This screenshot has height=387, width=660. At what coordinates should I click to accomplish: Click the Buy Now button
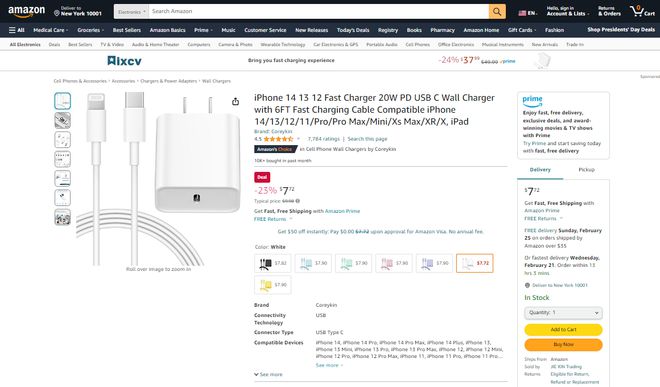click(x=563, y=344)
